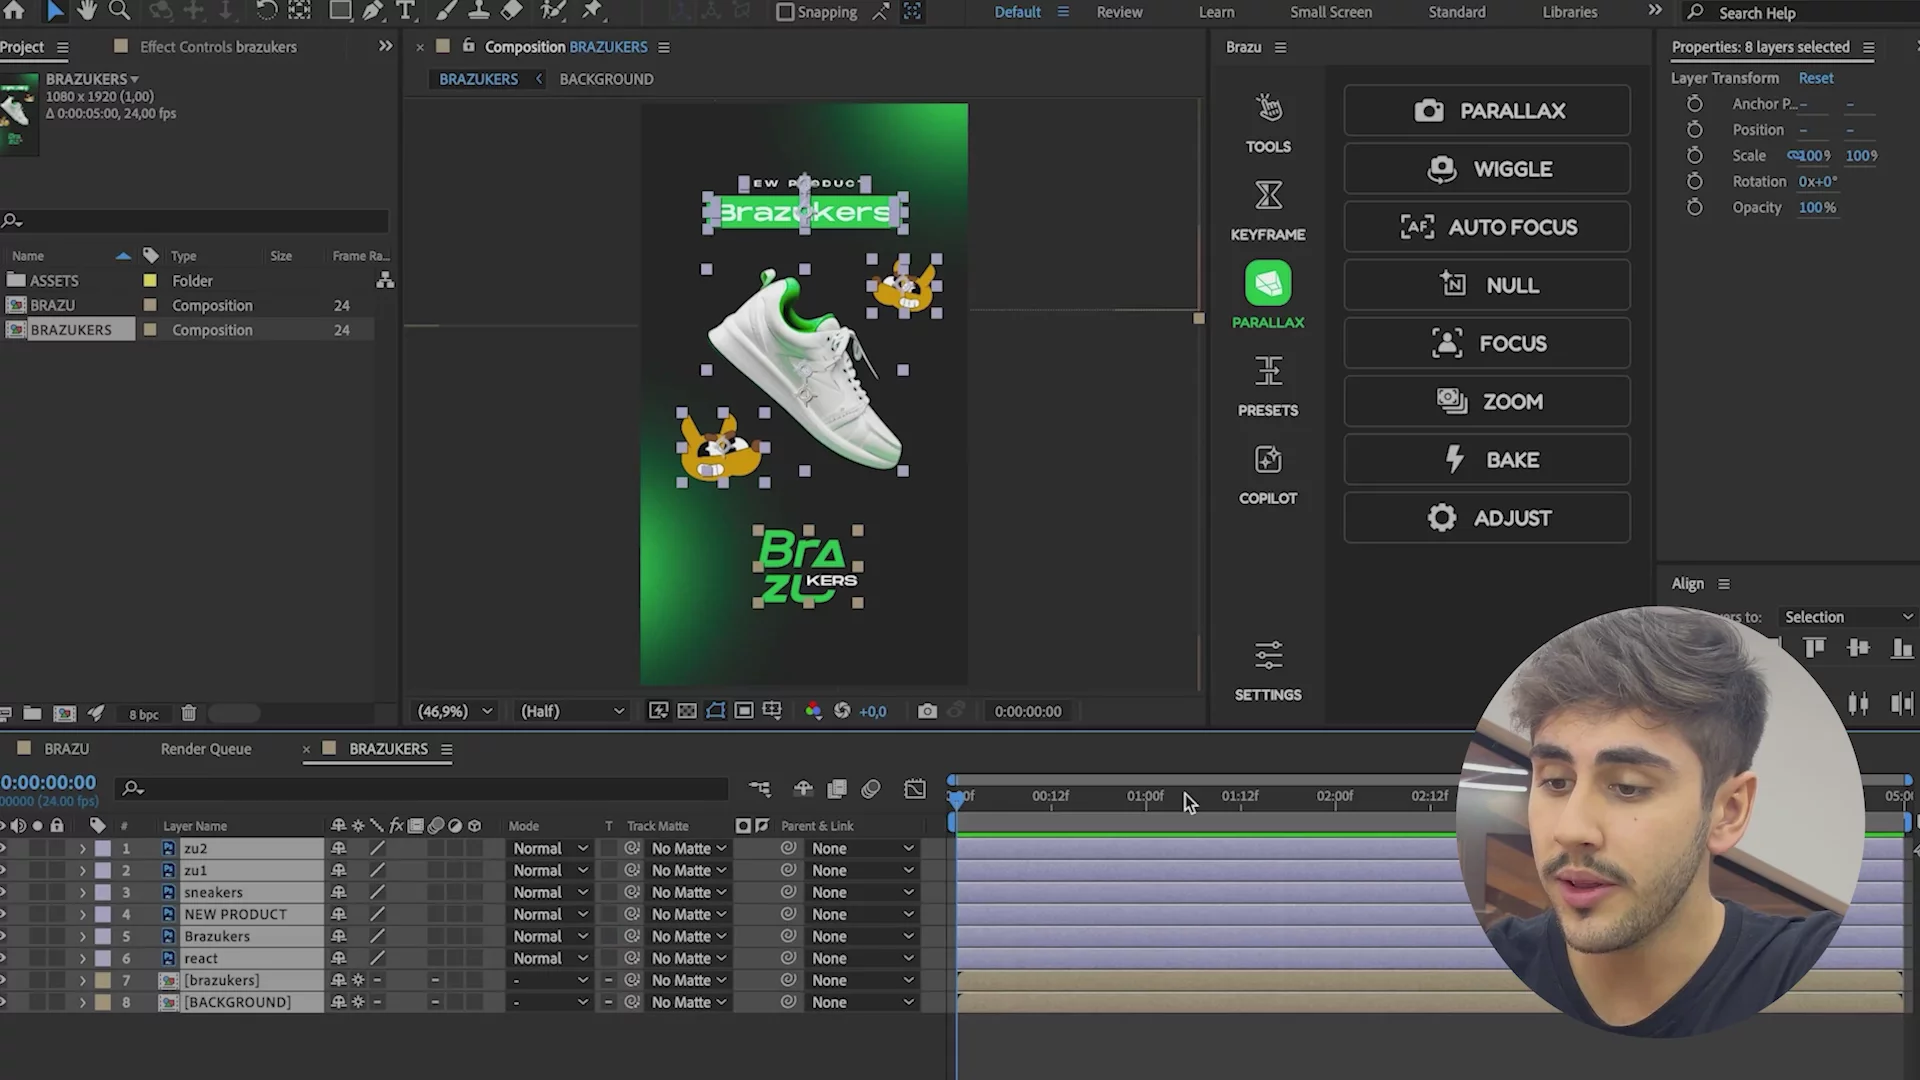Select the Type tool
Viewport: 1920px width, 1080px height.
point(405,11)
